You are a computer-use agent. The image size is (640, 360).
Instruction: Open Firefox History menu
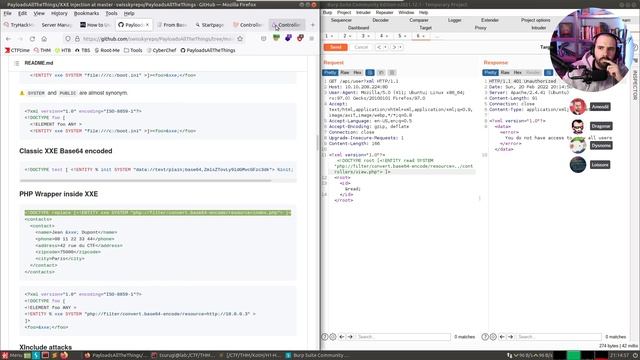[x=59, y=13]
